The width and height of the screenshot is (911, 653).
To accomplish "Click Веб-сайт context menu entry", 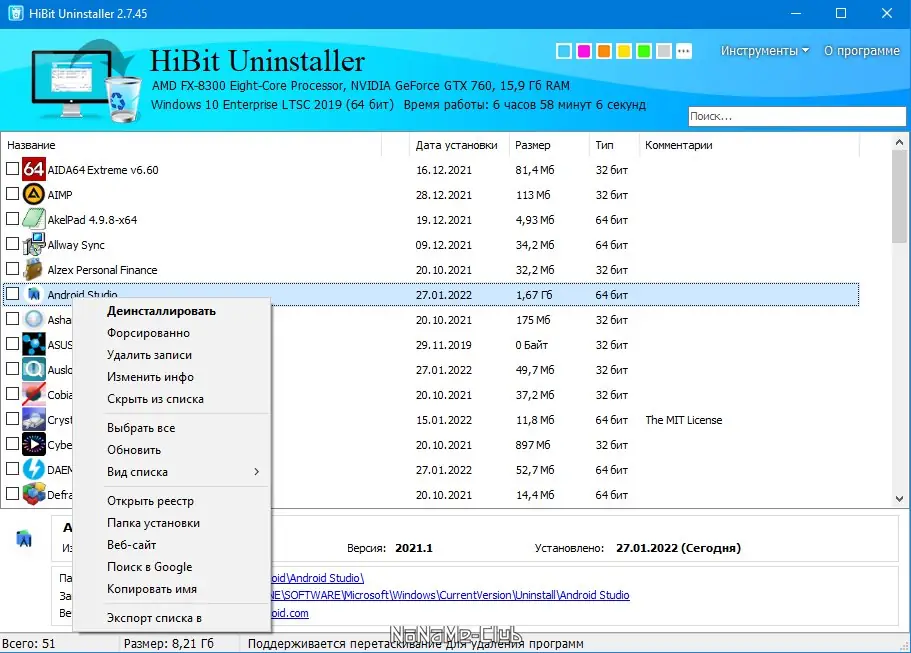I will coord(172,545).
